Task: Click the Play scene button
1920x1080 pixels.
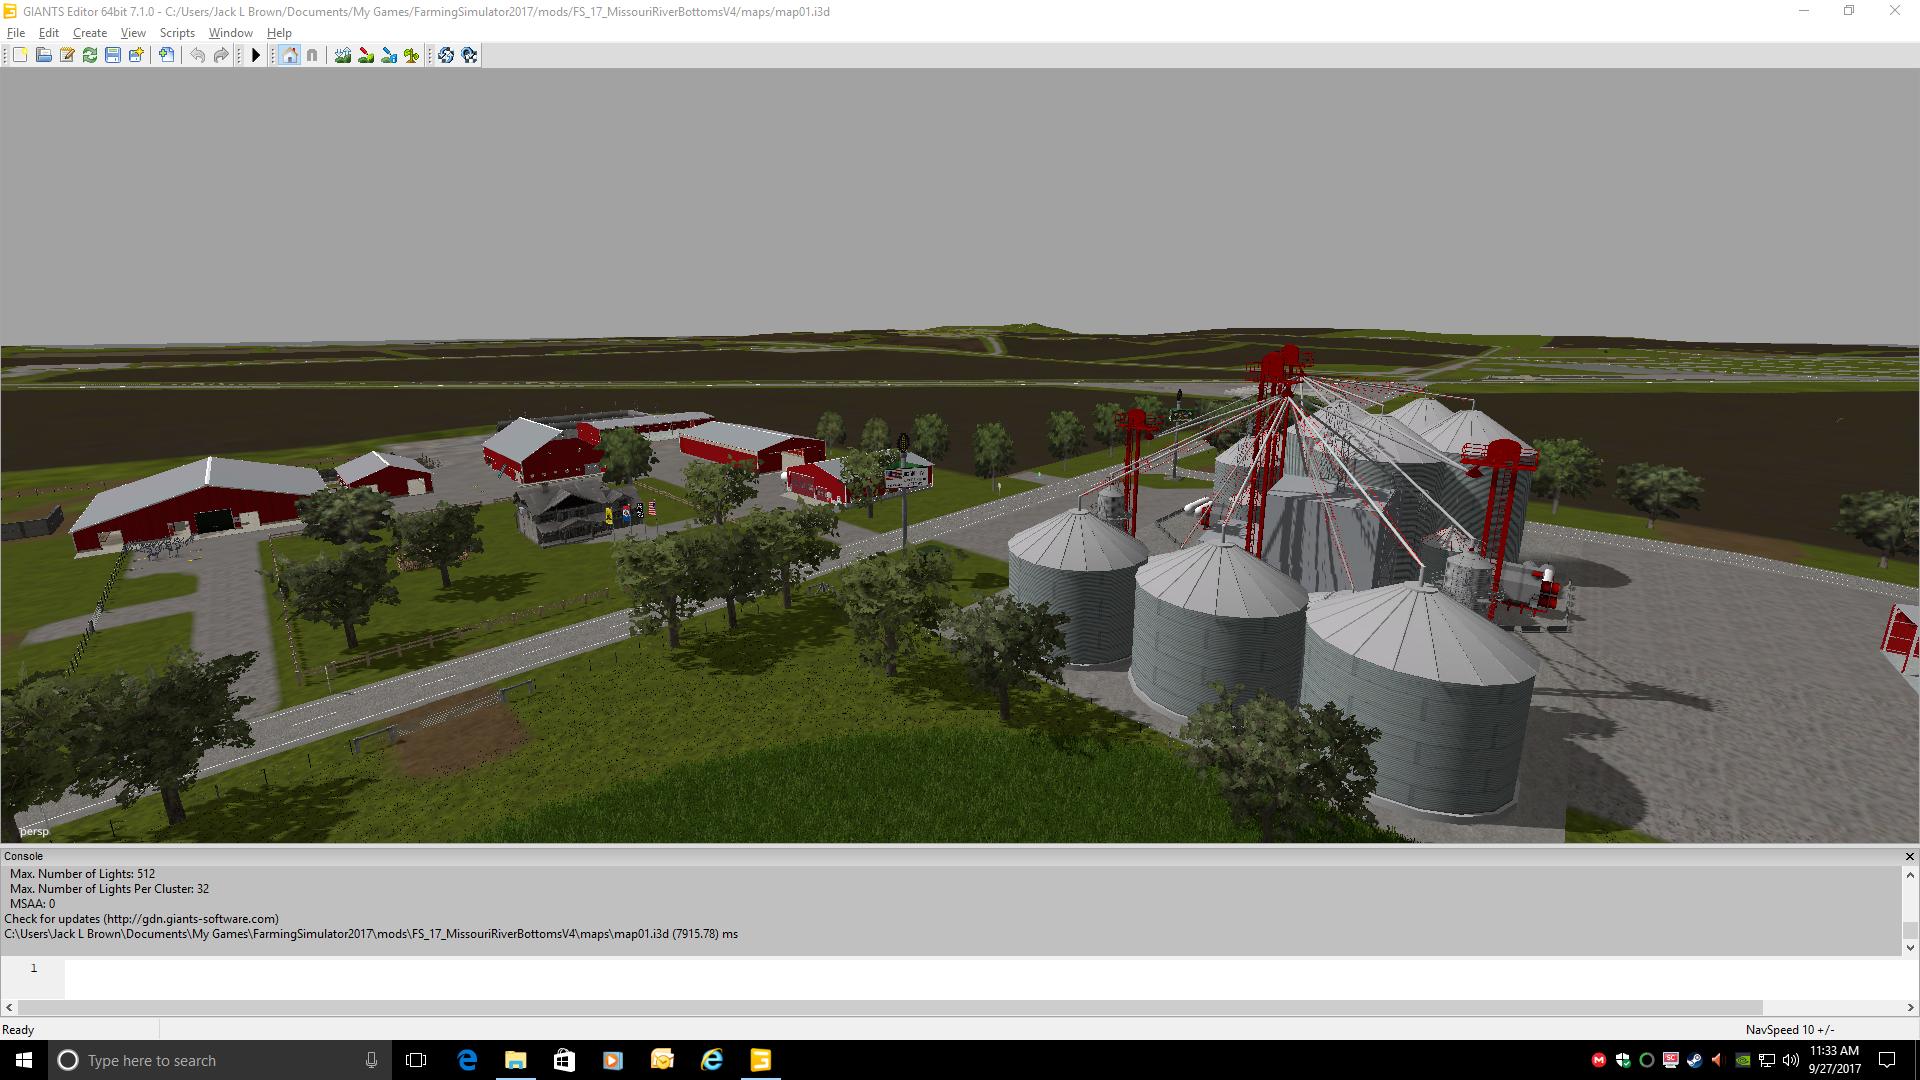Action: (x=256, y=55)
